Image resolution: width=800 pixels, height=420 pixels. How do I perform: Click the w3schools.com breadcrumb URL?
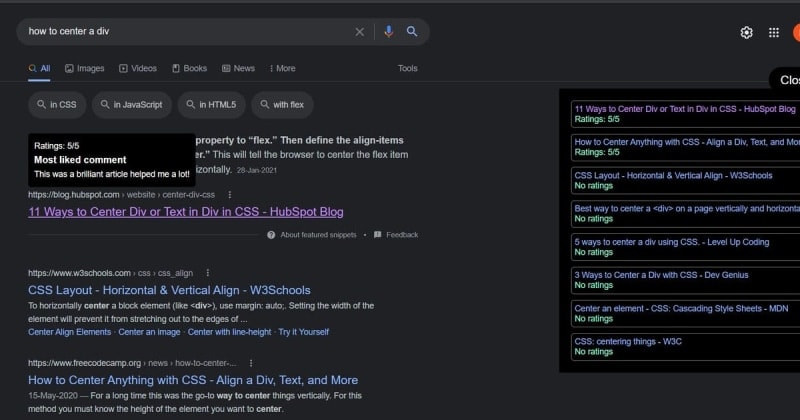pyautogui.click(x=110, y=273)
